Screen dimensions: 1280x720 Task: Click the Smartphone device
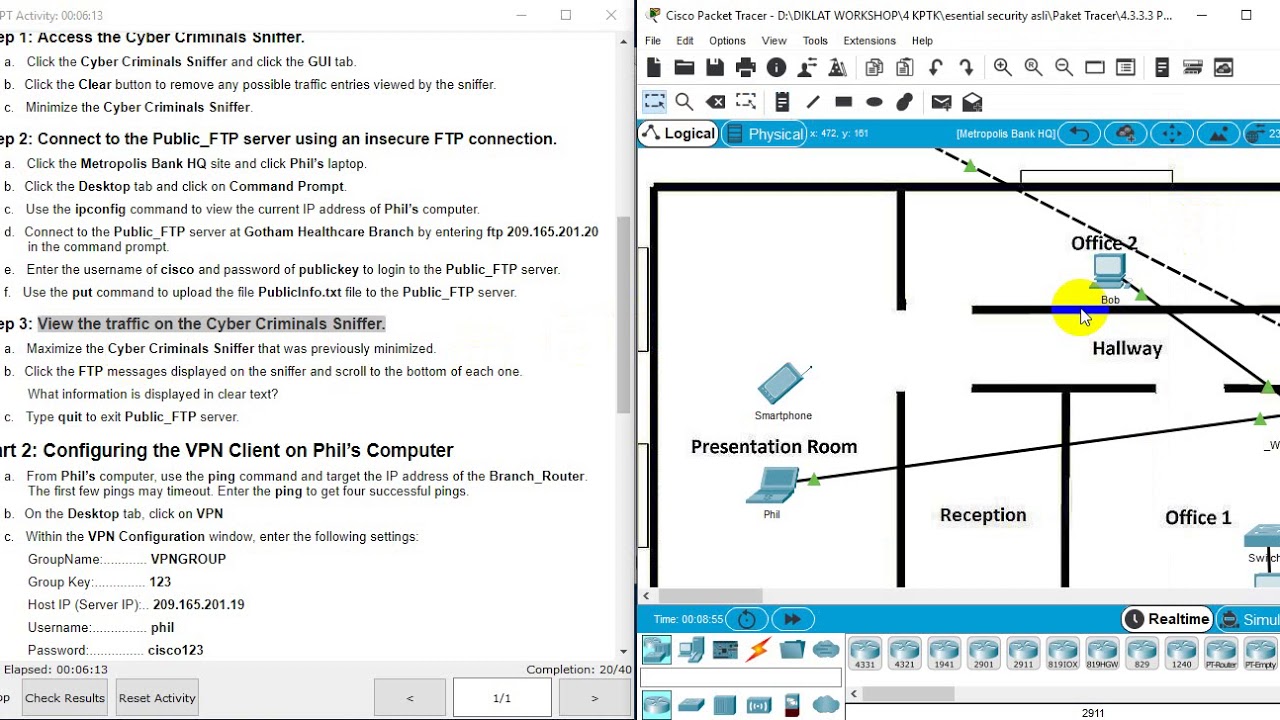point(783,383)
